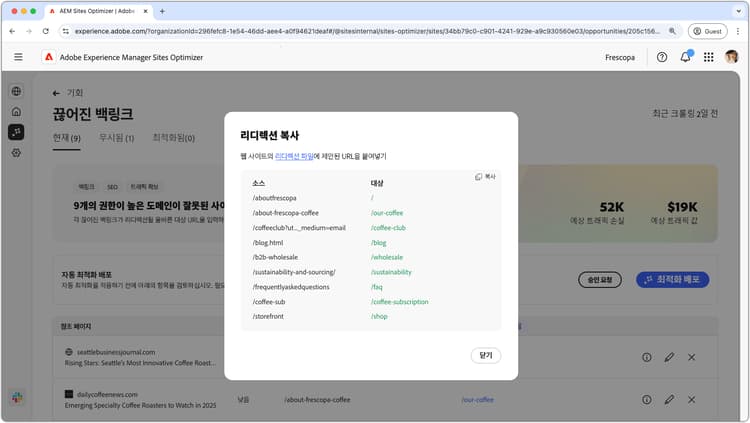The height and width of the screenshot is (423, 750).
Task: Click the $19K traffic value
Action: [682, 207]
